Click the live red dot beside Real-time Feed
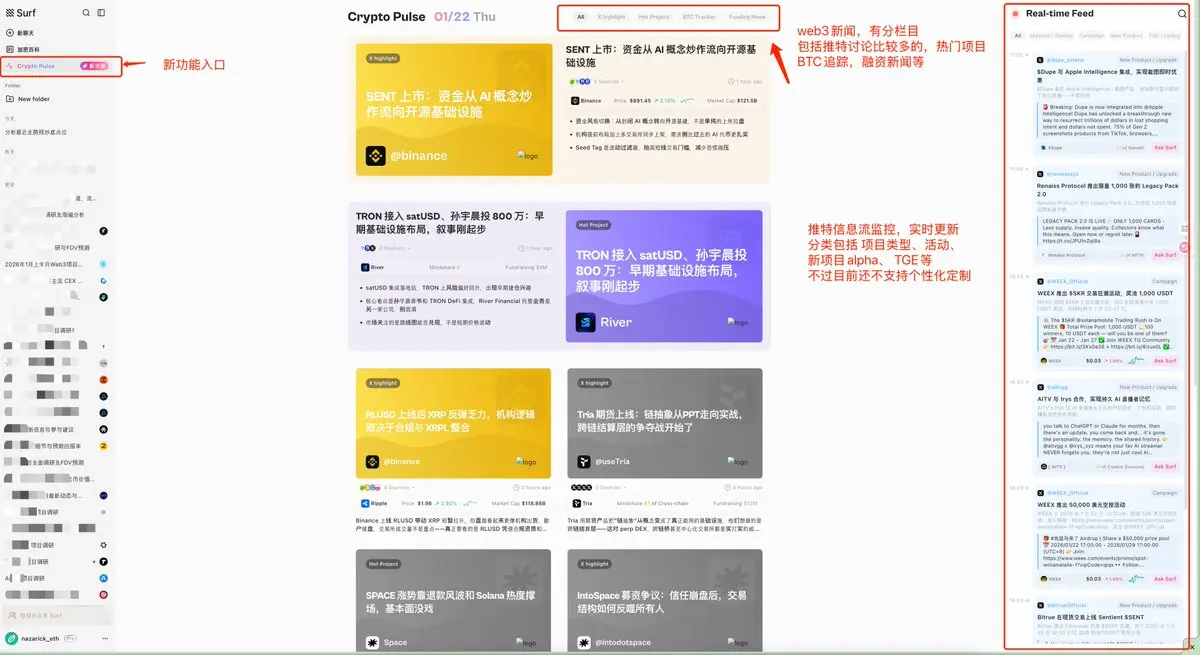Screen dimensions: 1200x655 [1015, 14]
